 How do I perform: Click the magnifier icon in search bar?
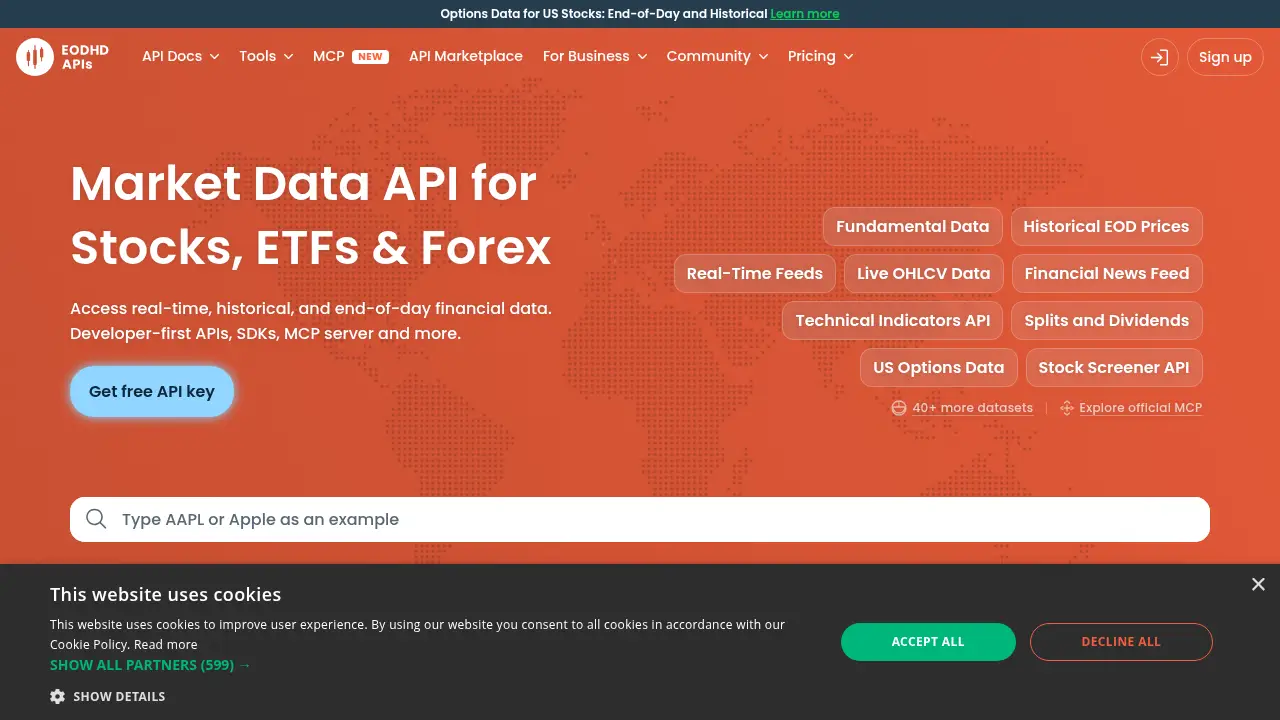point(96,519)
